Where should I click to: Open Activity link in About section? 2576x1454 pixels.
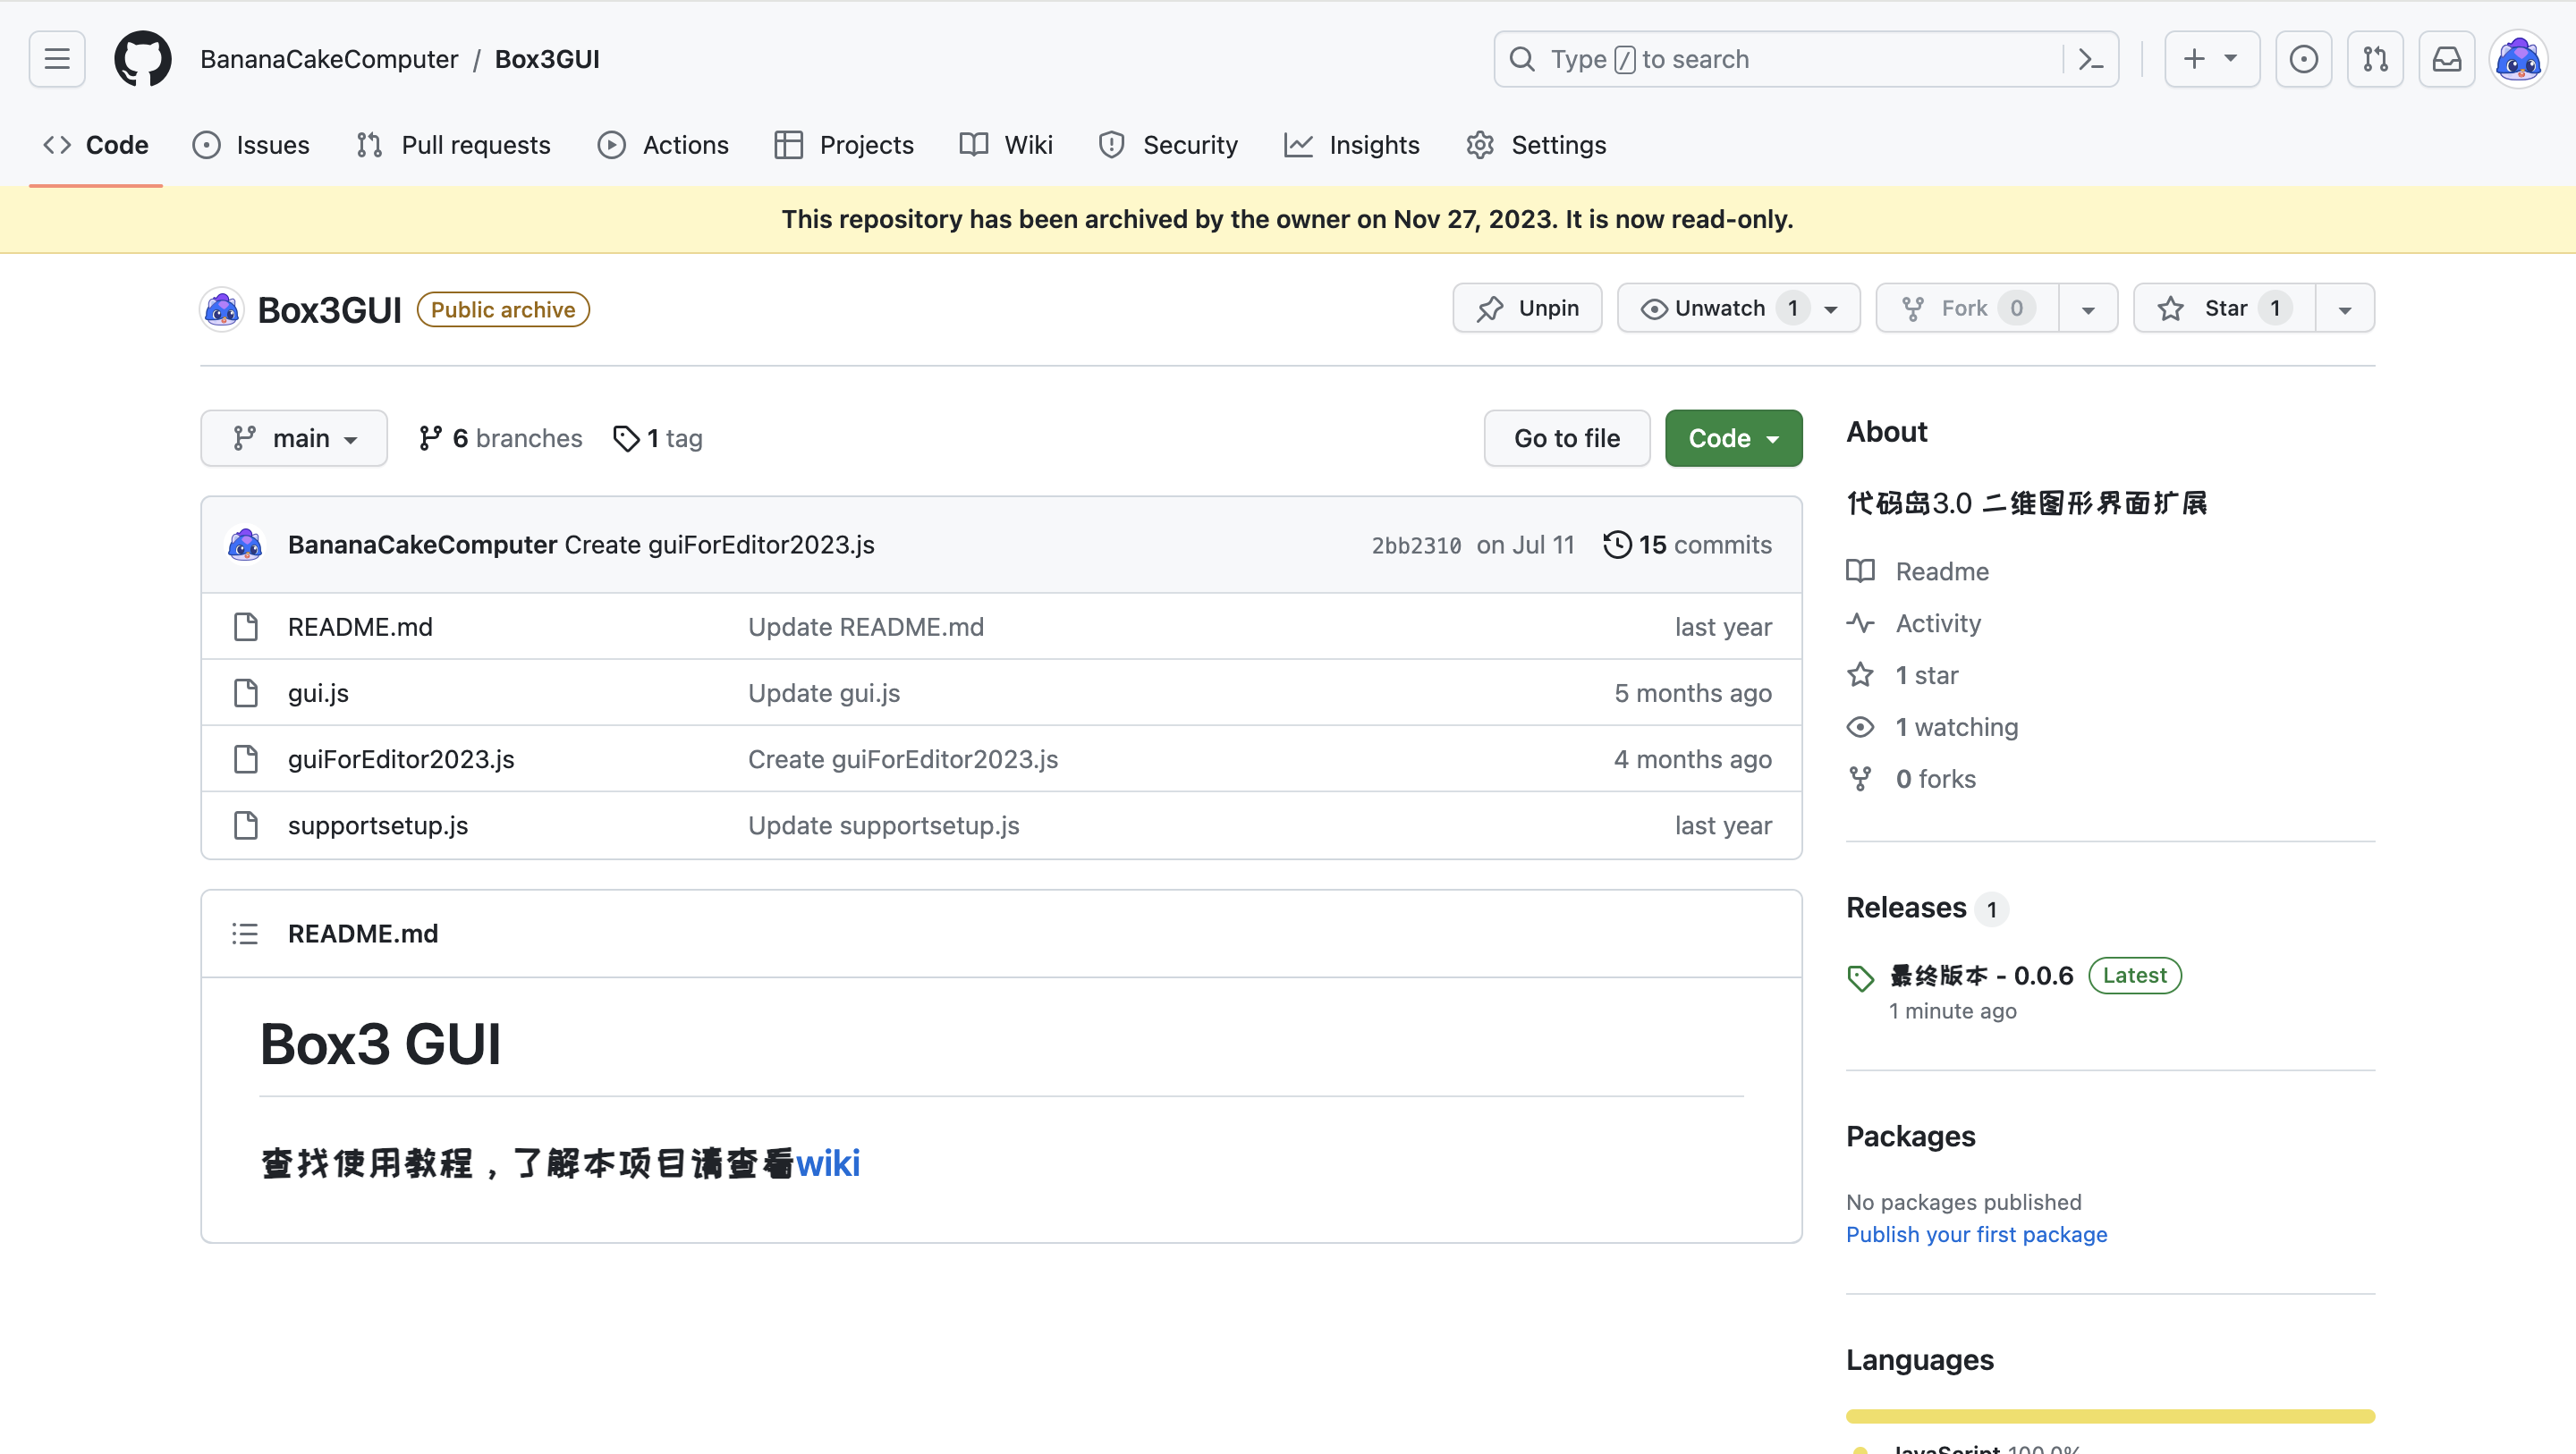1914,623
